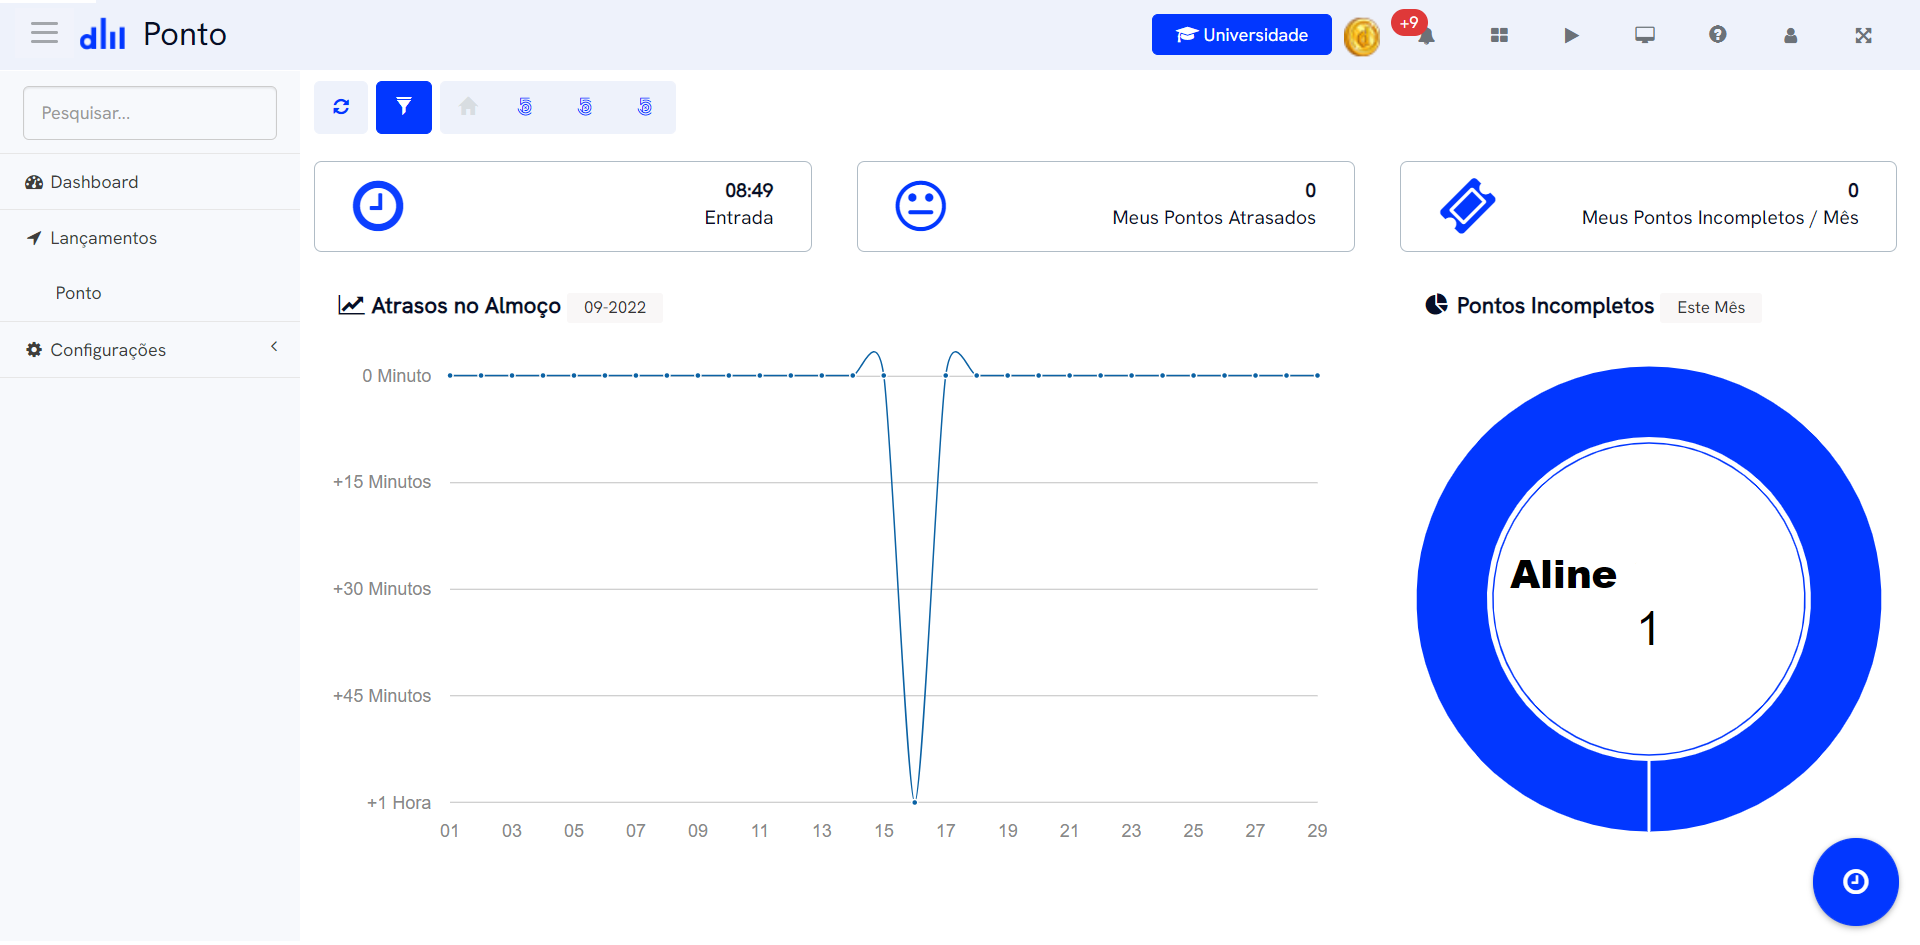Screen dimensions: 1920x945
Task: Click the grey home icon
Action: 468,106
